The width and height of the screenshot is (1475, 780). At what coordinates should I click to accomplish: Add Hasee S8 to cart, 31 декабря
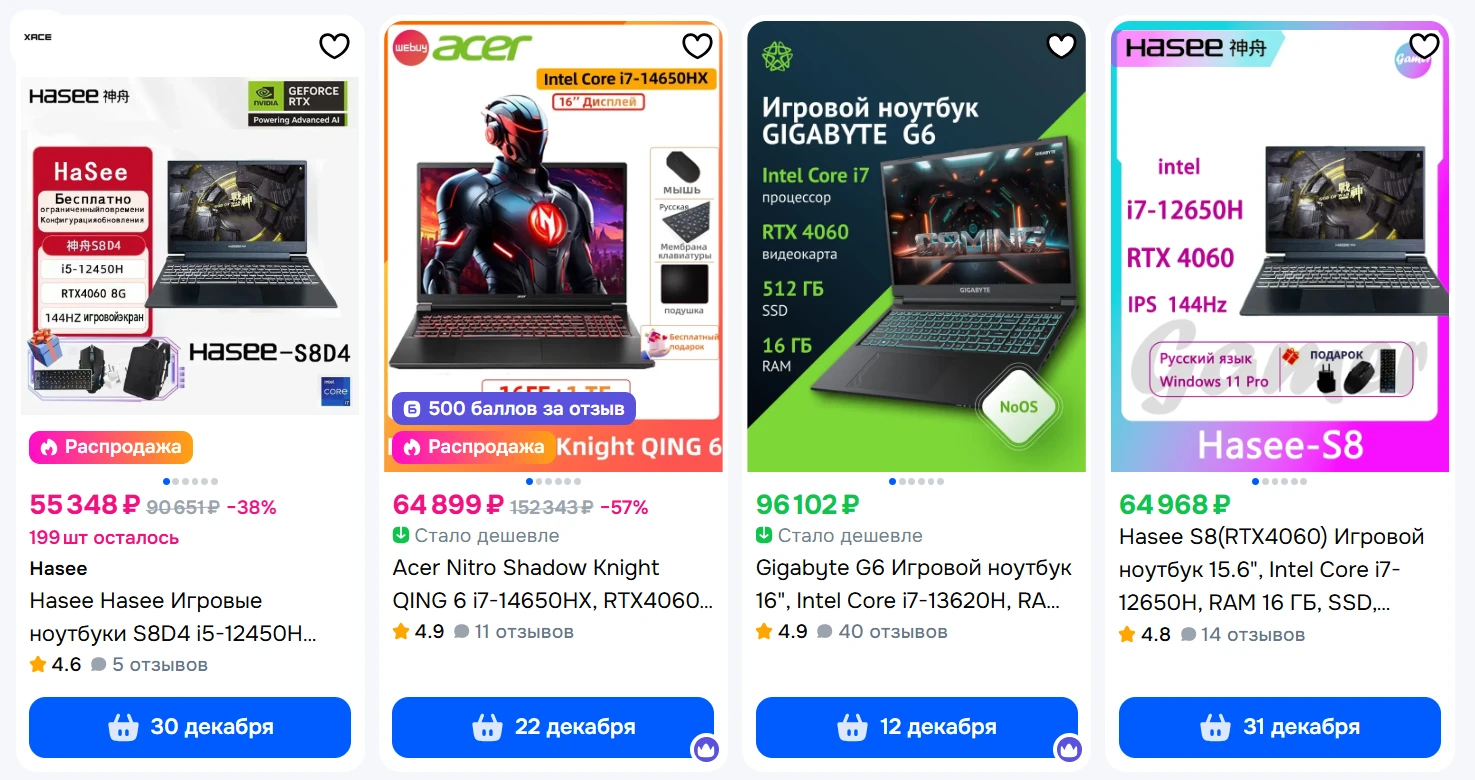click(x=1280, y=727)
